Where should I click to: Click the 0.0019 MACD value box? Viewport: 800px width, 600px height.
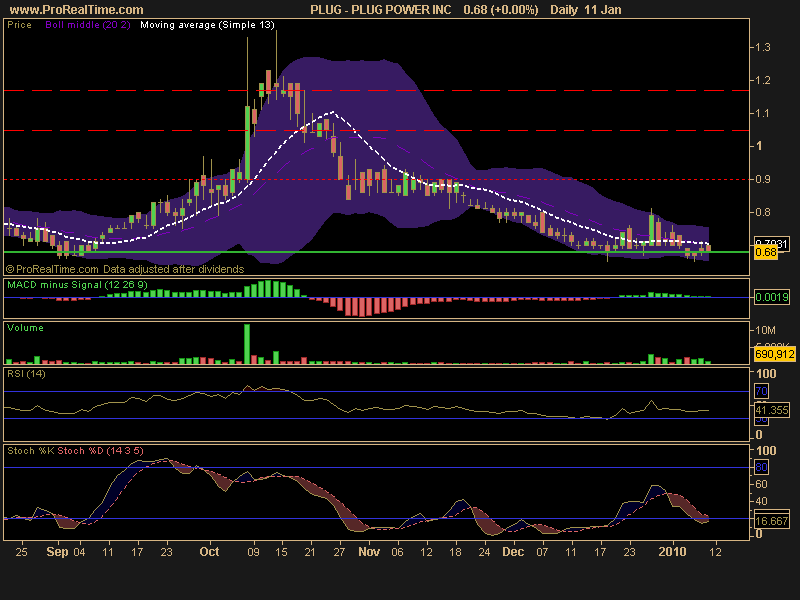pos(771,297)
